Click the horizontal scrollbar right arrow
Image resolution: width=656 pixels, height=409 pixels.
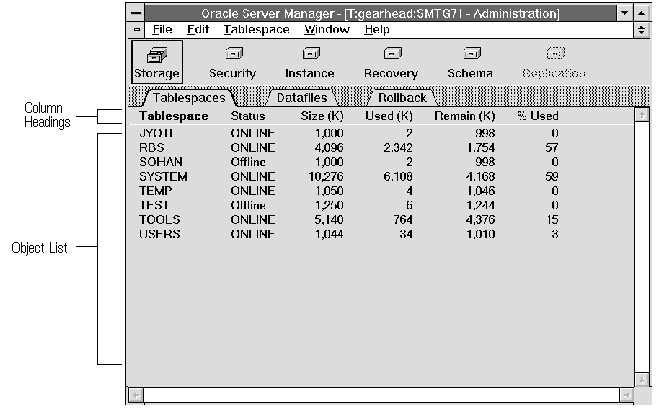[x=626, y=395]
